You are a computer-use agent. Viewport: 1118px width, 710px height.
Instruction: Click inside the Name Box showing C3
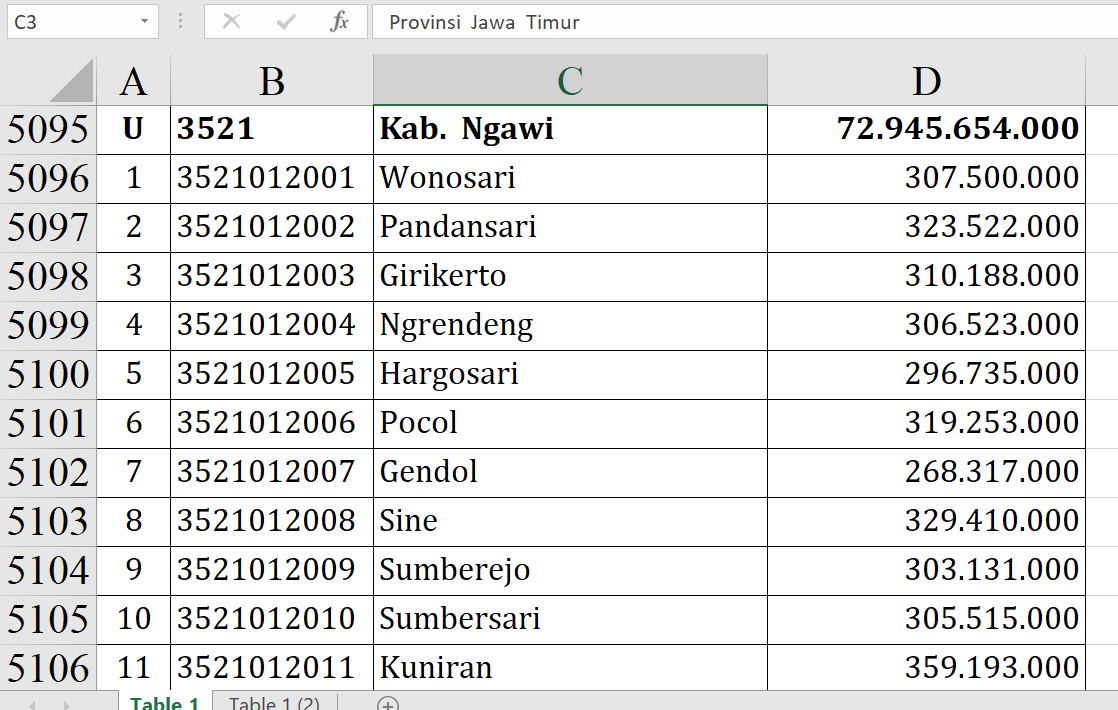(x=70, y=22)
